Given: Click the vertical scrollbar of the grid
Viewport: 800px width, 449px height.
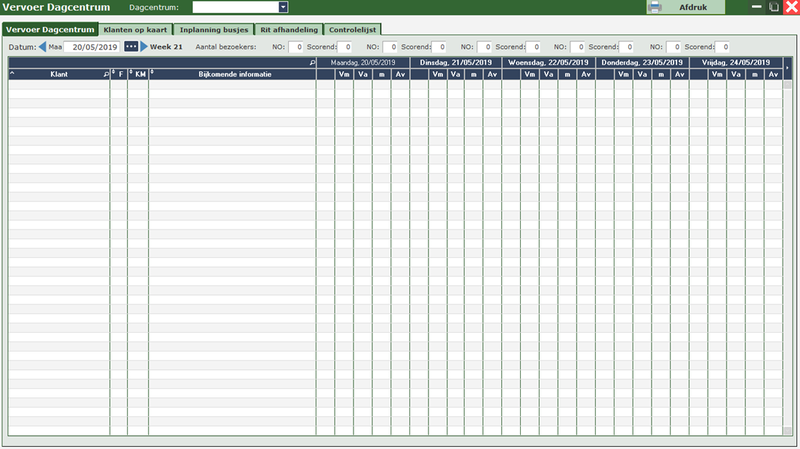Looking at the screenshot, I should (787, 250).
